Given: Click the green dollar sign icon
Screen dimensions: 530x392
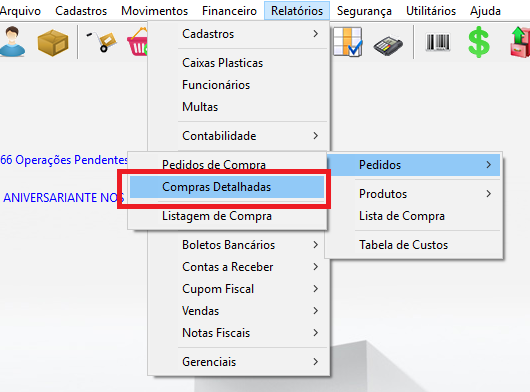Looking at the screenshot, I should coord(479,43).
